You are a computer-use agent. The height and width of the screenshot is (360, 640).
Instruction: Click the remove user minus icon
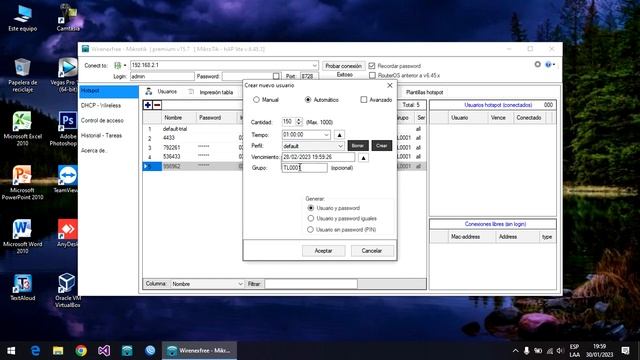(x=157, y=105)
